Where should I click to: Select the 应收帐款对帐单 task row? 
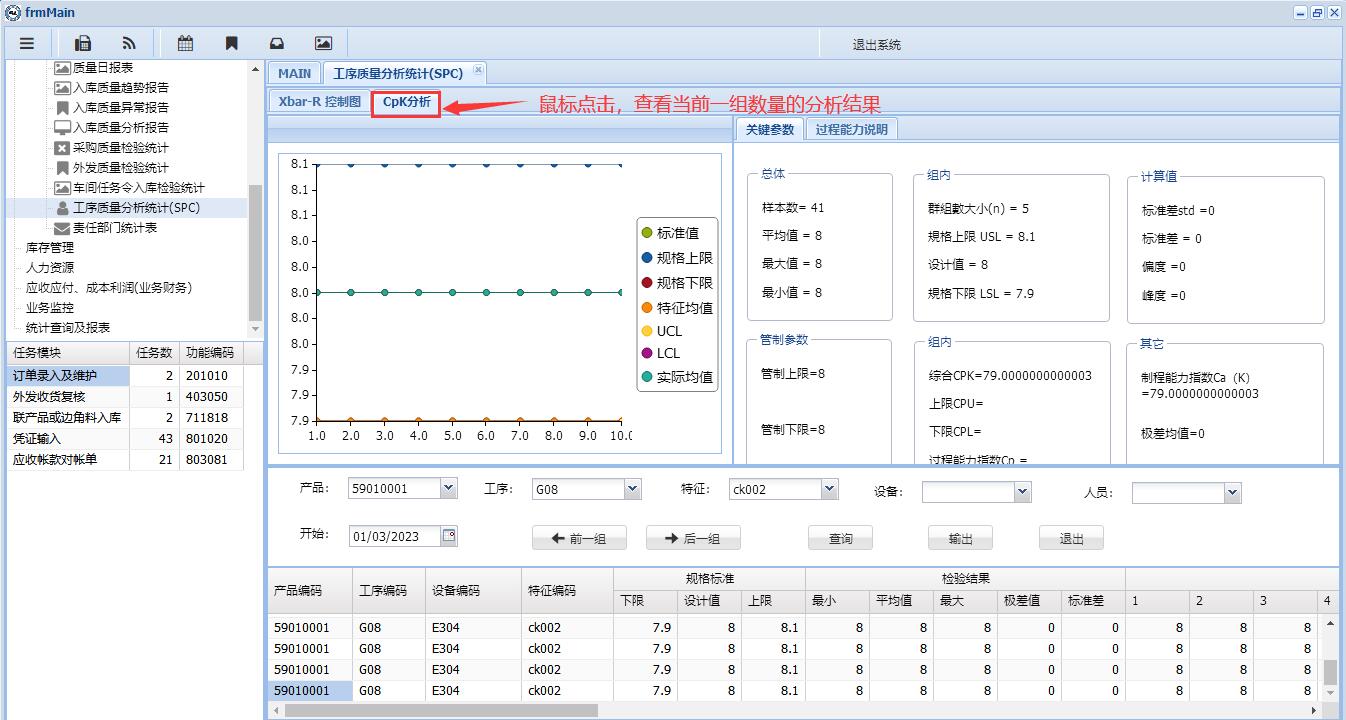(x=125, y=460)
